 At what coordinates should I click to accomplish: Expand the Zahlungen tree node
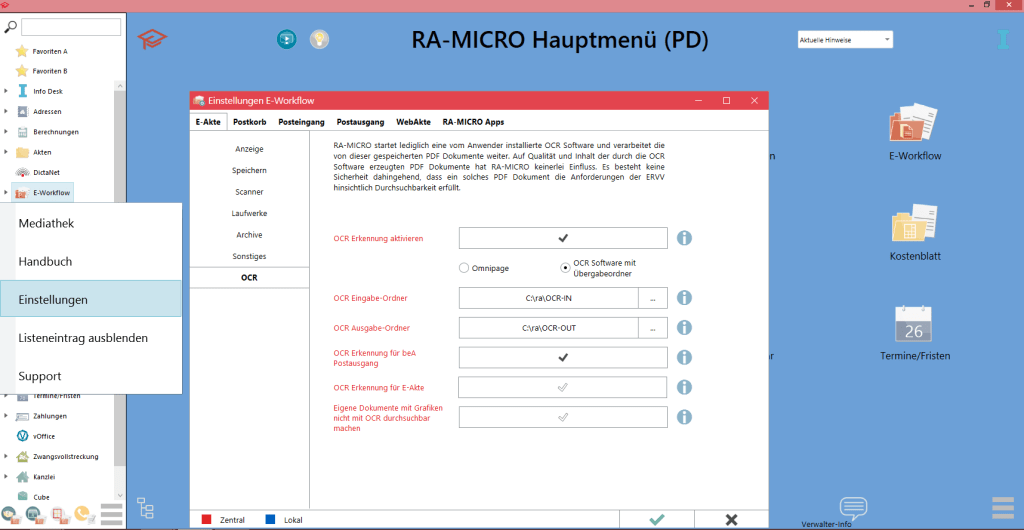click(6, 416)
